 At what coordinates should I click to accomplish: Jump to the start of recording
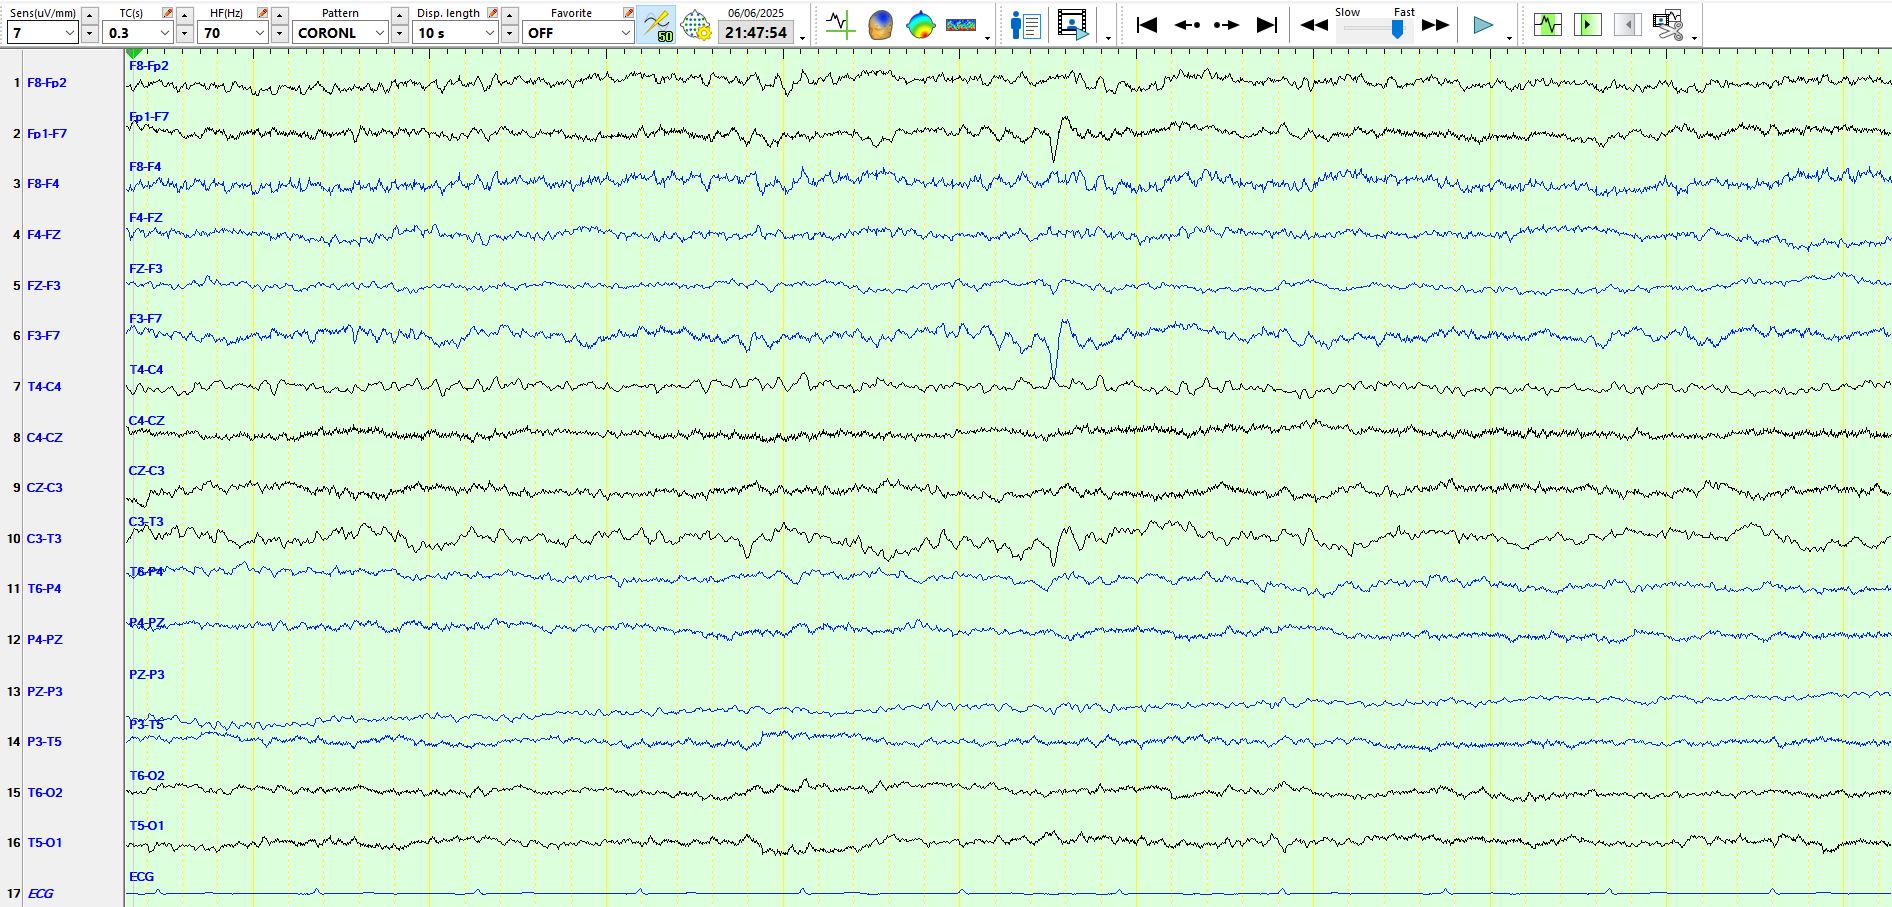click(x=1147, y=25)
